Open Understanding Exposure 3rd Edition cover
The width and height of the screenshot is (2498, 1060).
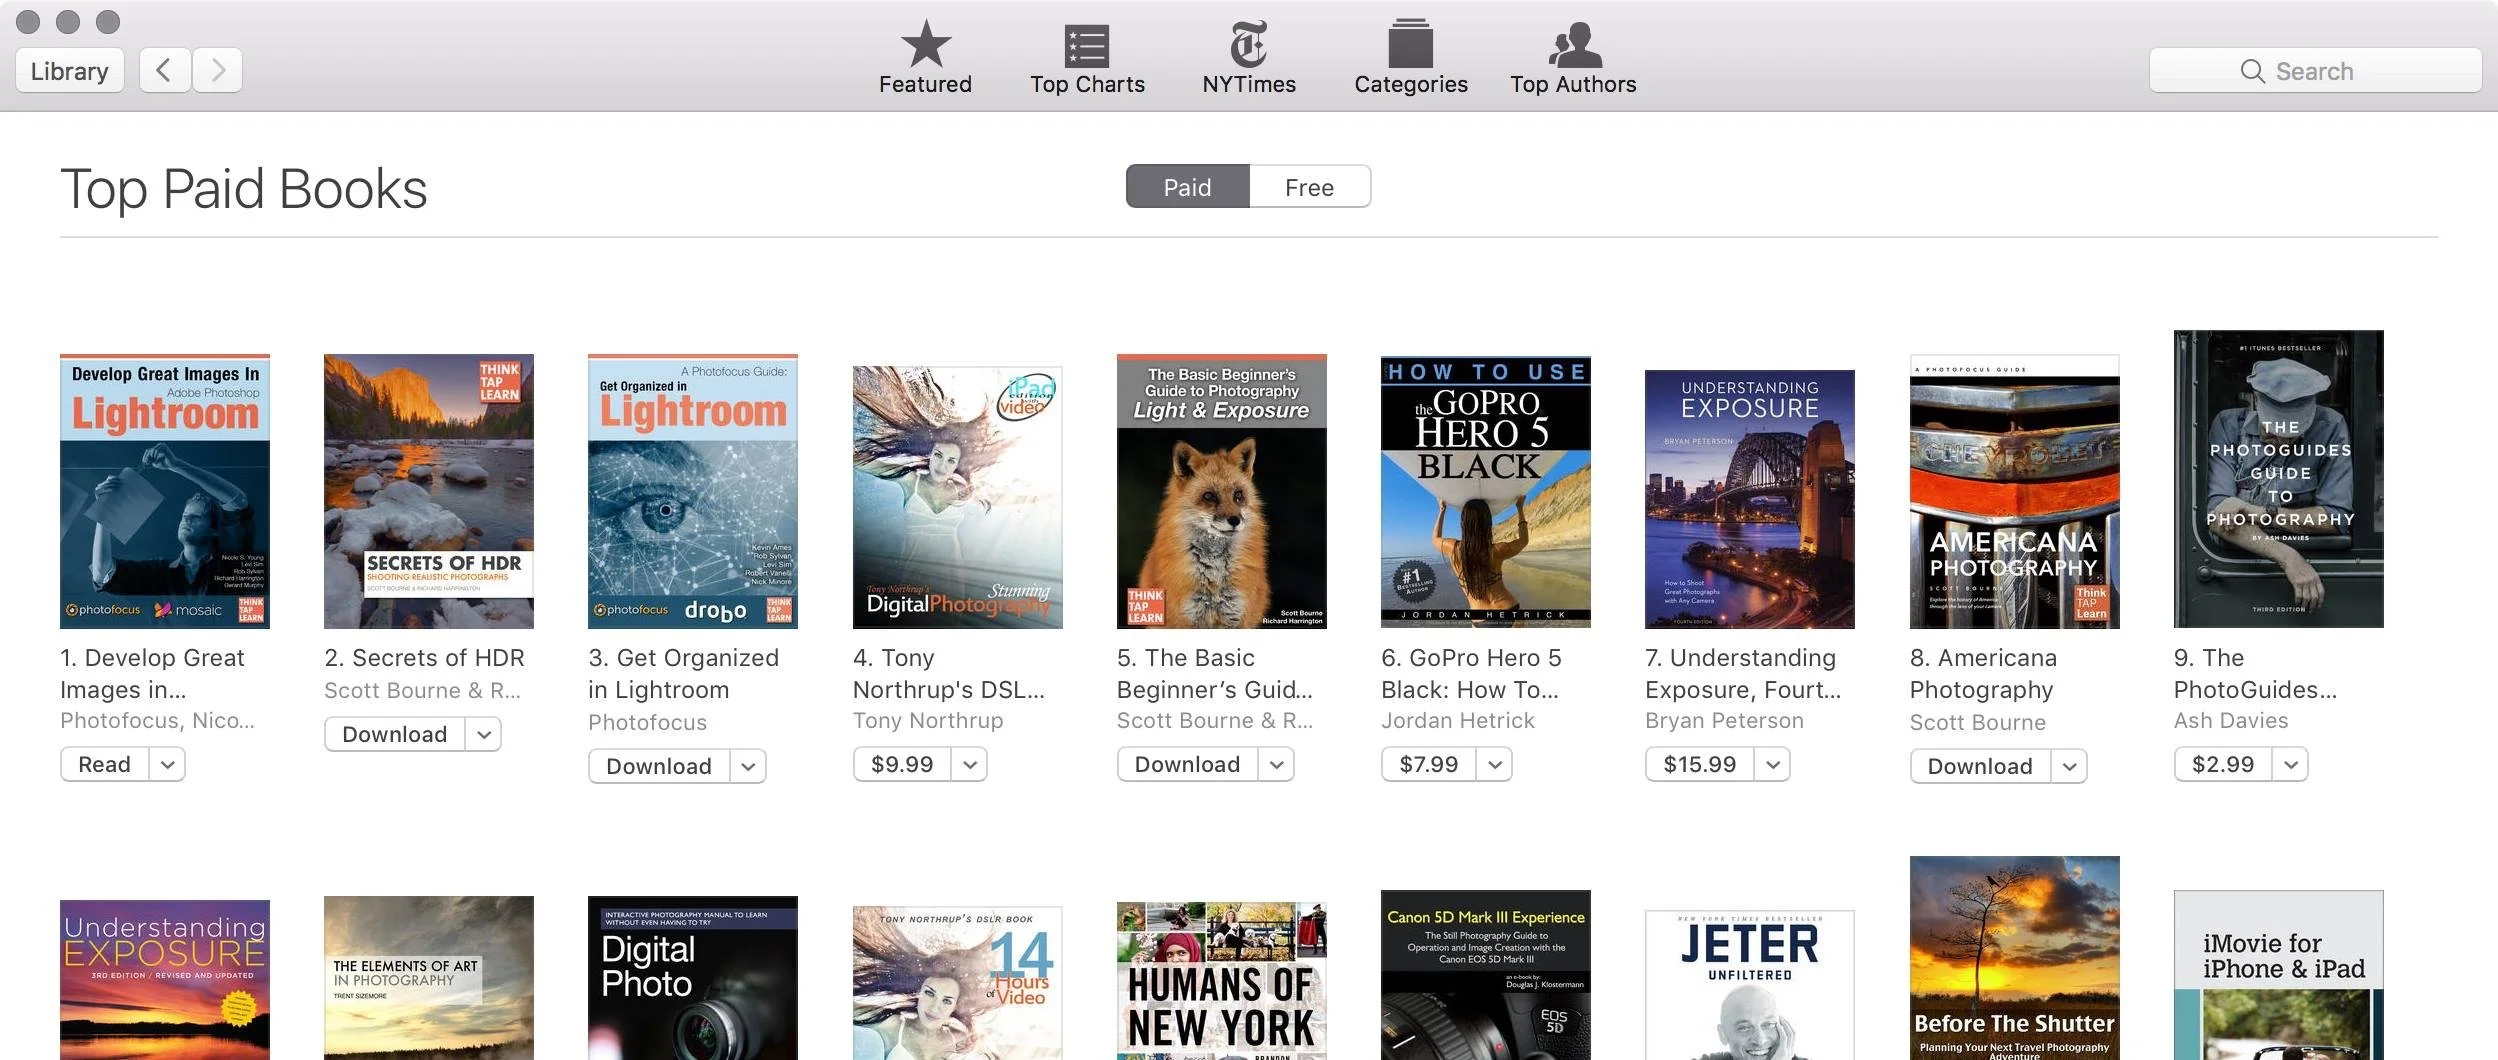pyautogui.click(x=165, y=980)
